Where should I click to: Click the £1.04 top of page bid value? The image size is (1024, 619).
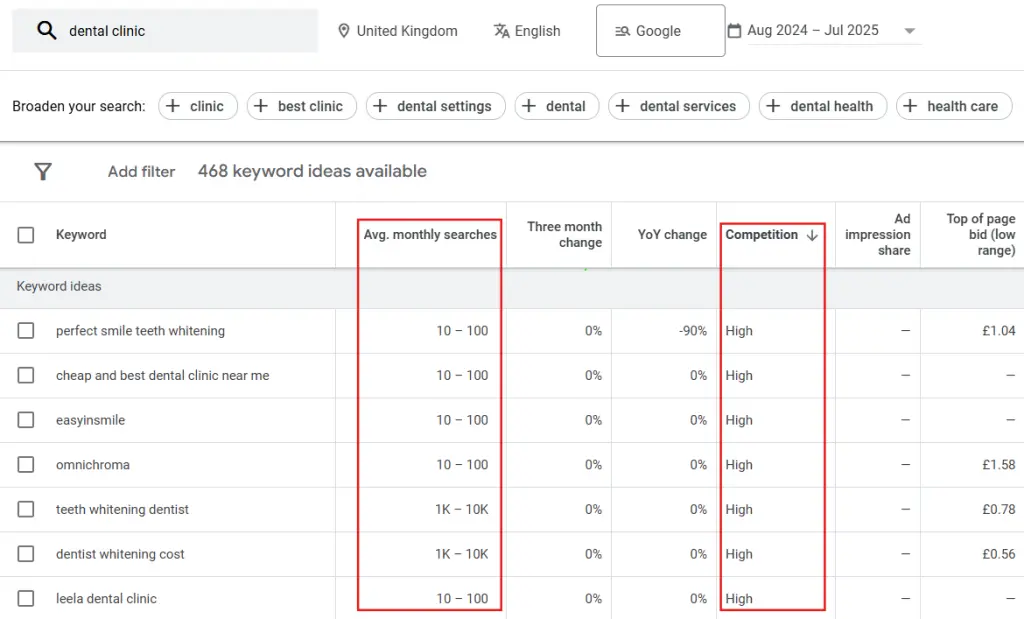click(1000, 330)
